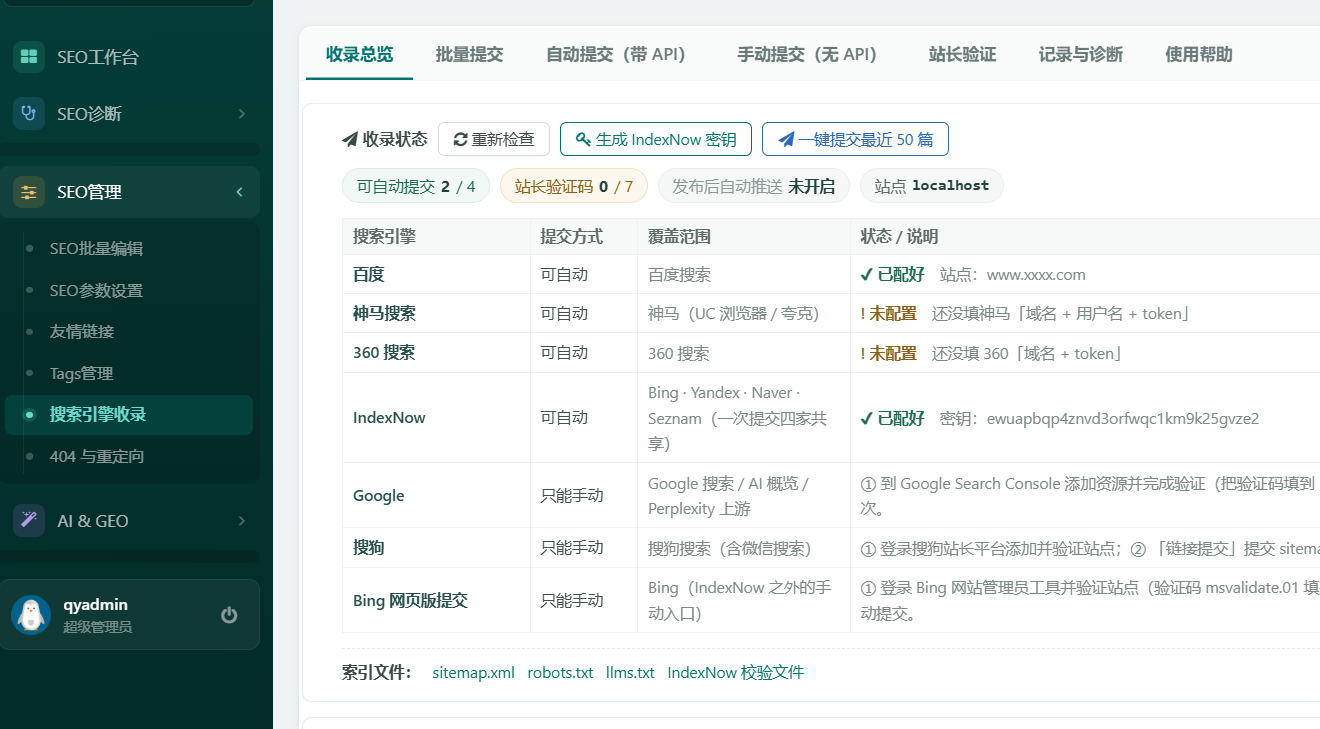The image size is (1320, 729).
Task: Open the 使用帮助 tab
Action: pyautogui.click(x=1199, y=54)
